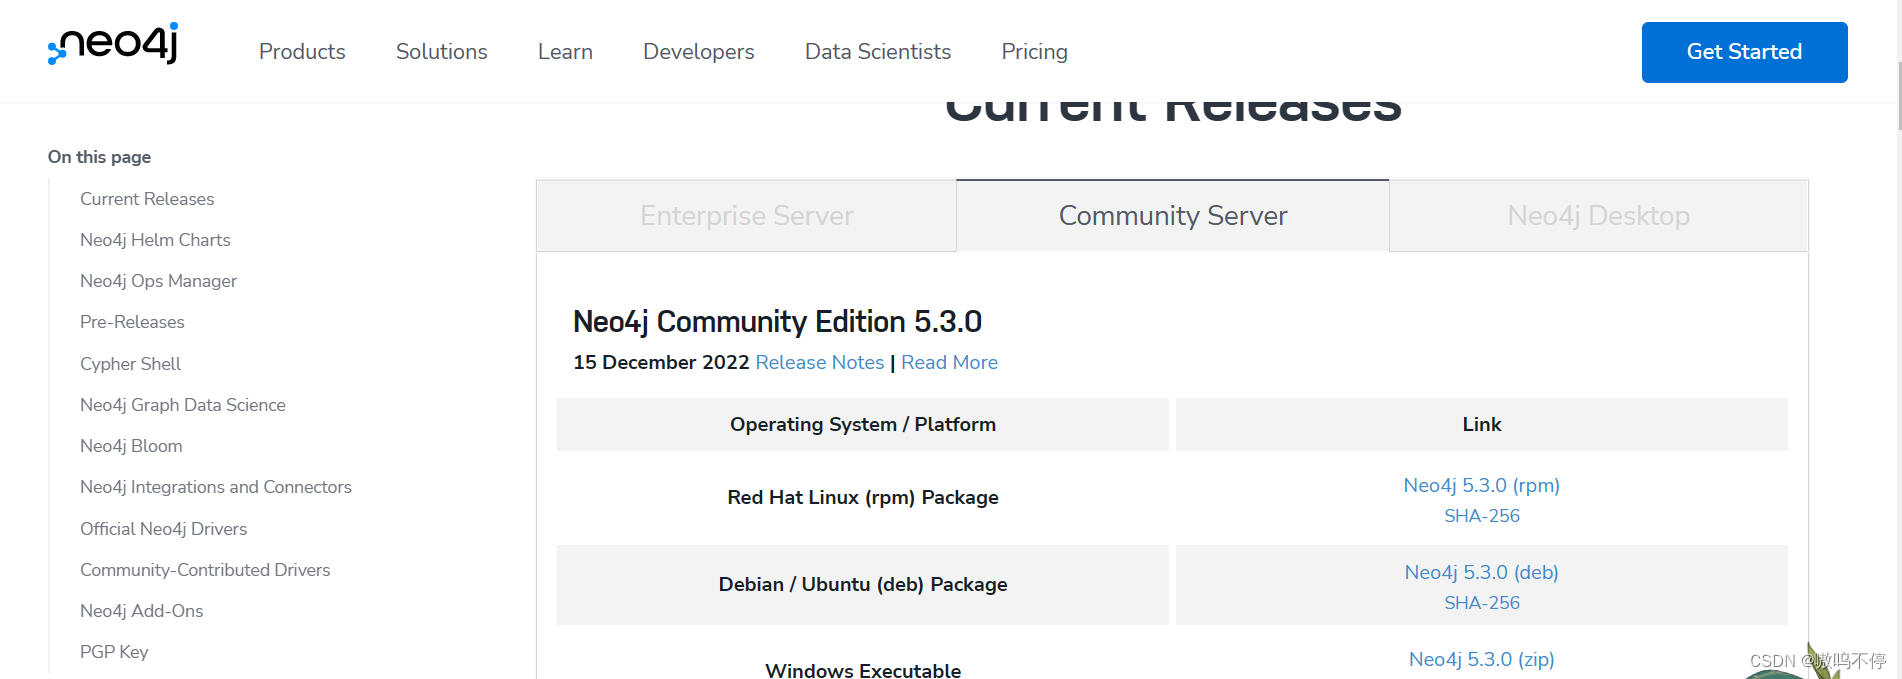Jump to Neo4j Helm Charts section

tap(155, 240)
